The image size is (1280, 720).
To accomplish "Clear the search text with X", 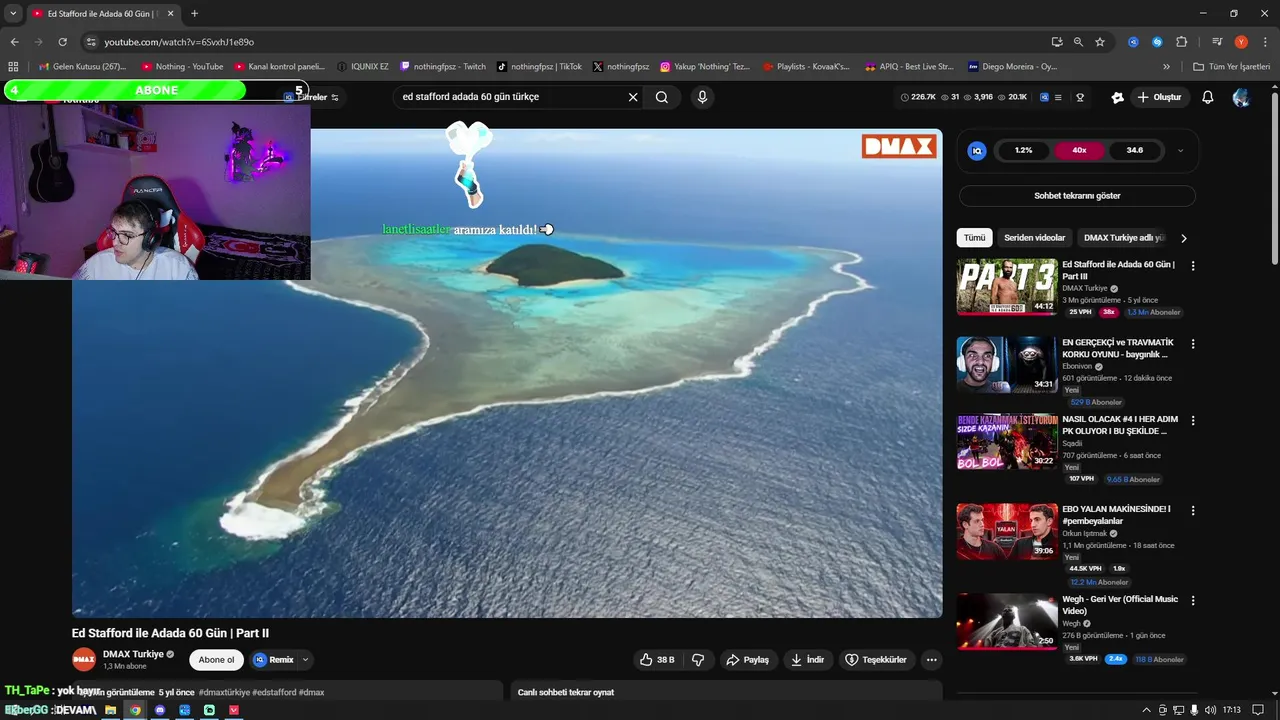I will coord(633,97).
